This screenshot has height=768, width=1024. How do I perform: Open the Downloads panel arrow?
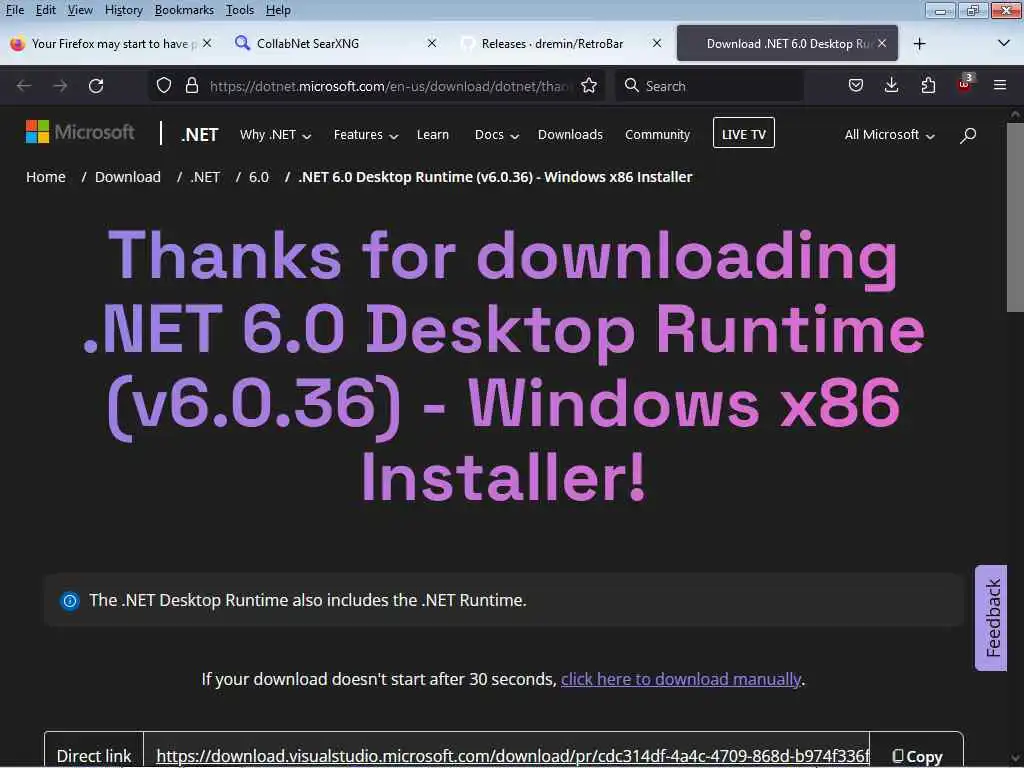pyautogui.click(x=891, y=86)
